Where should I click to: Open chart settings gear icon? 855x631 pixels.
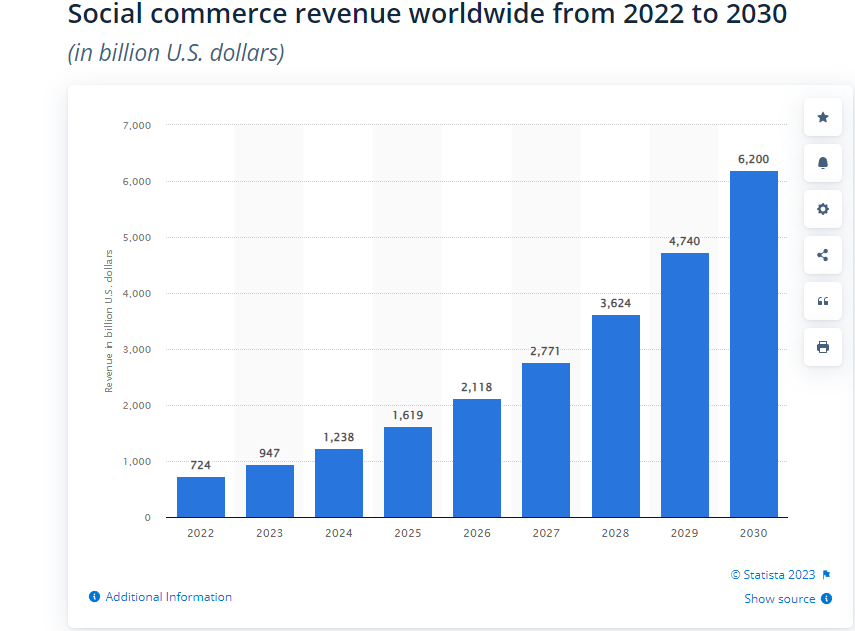(x=823, y=209)
